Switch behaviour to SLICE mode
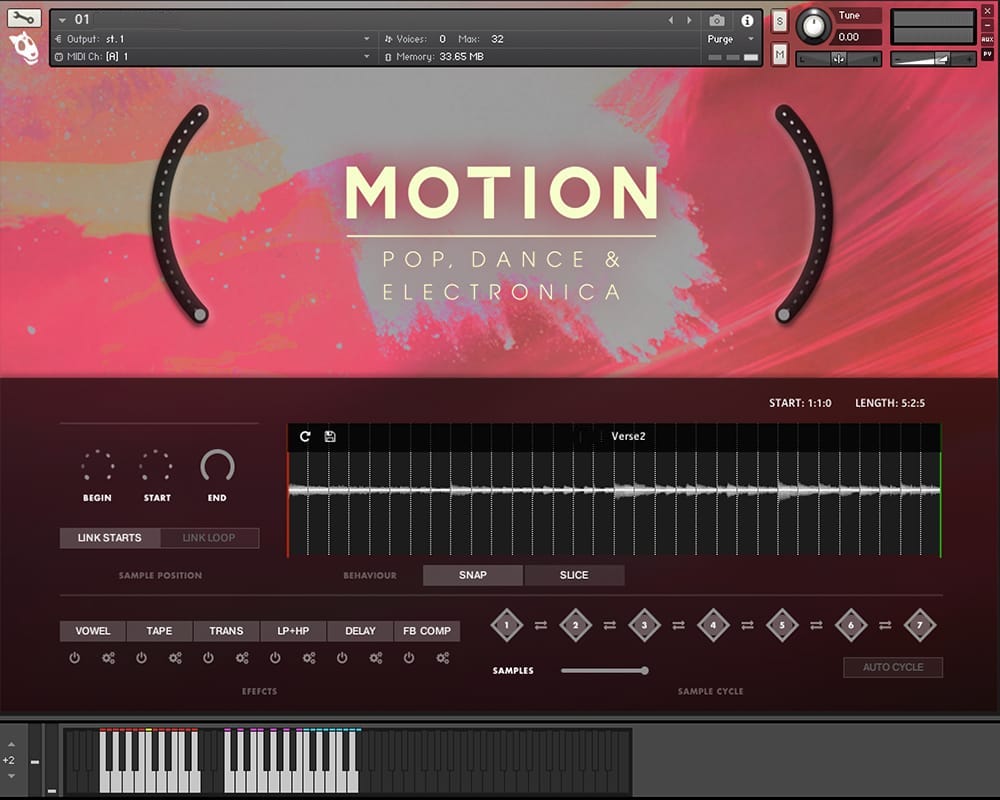This screenshot has height=800, width=1000. [574, 575]
